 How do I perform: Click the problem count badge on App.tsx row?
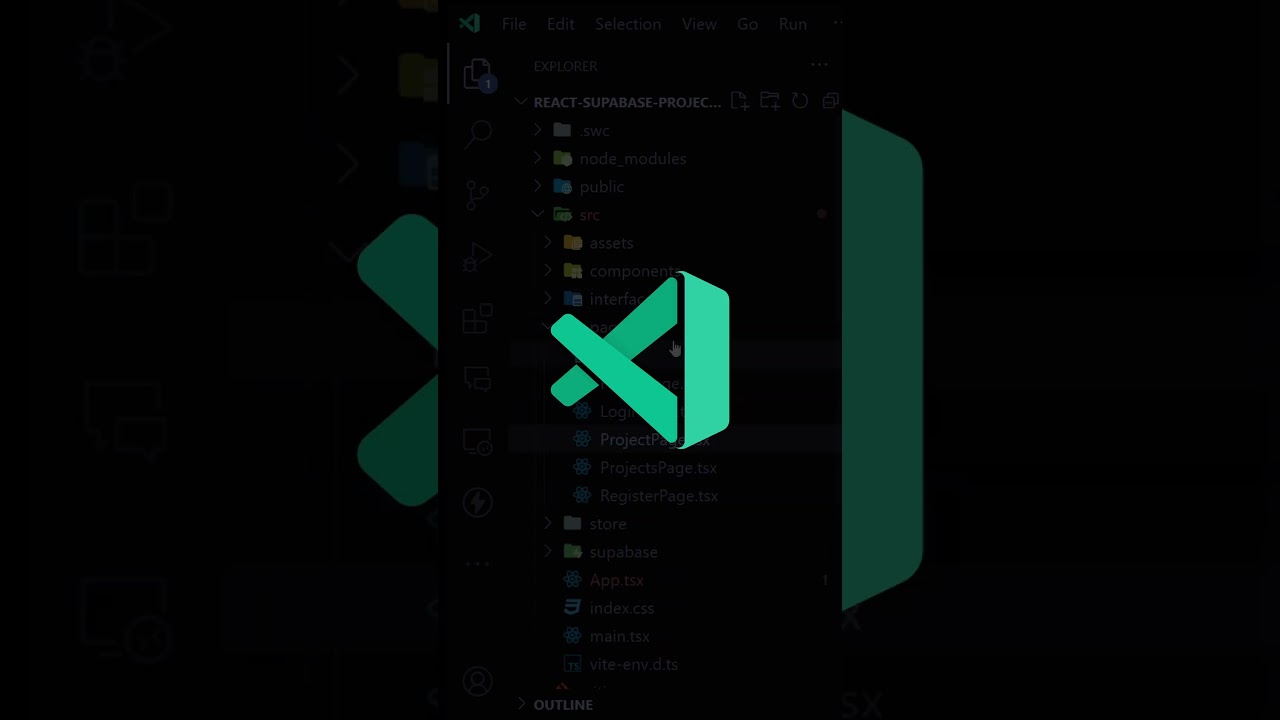tap(825, 580)
